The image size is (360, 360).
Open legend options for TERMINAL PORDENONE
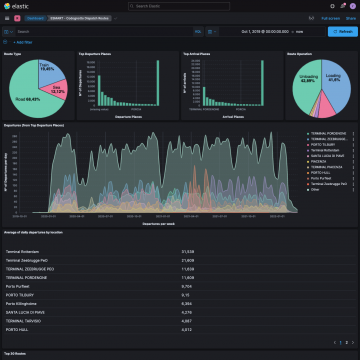point(353,134)
